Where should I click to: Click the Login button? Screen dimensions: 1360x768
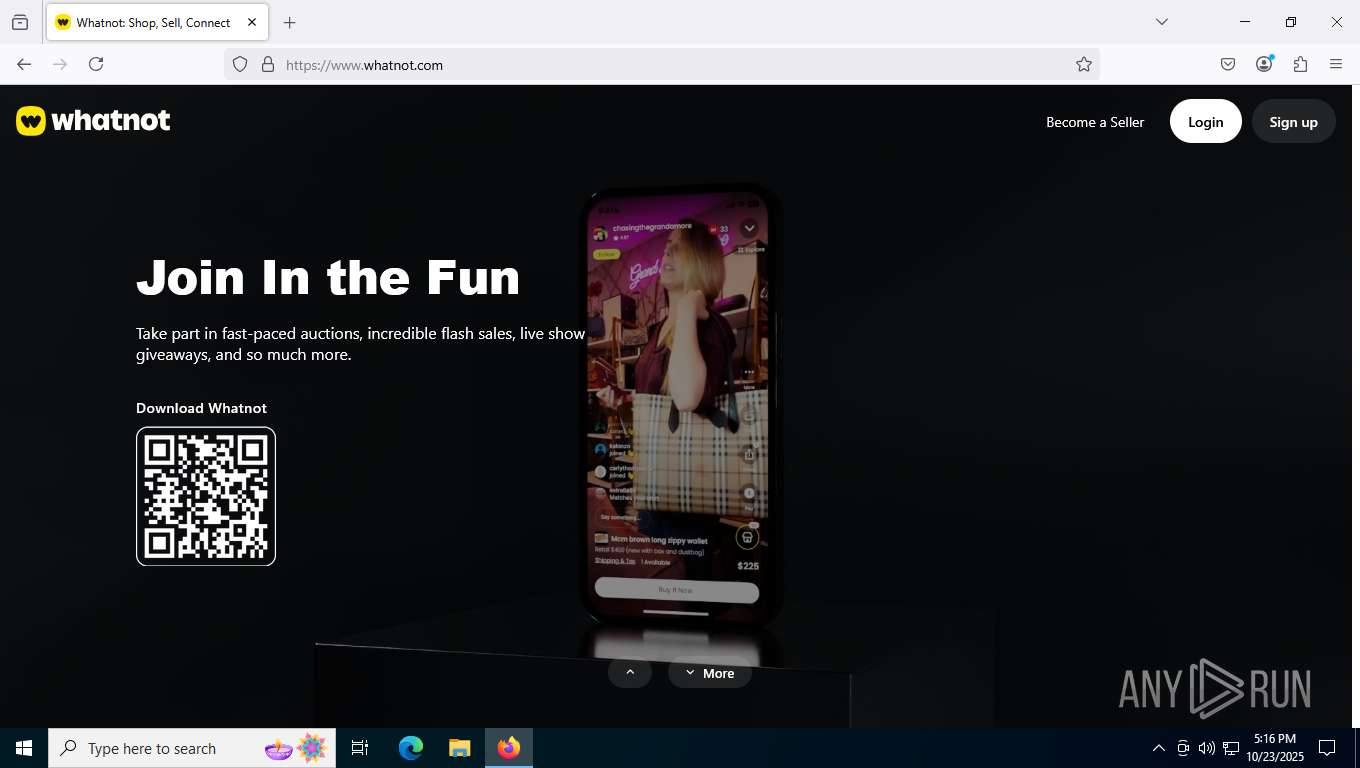[x=1205, y=122]
